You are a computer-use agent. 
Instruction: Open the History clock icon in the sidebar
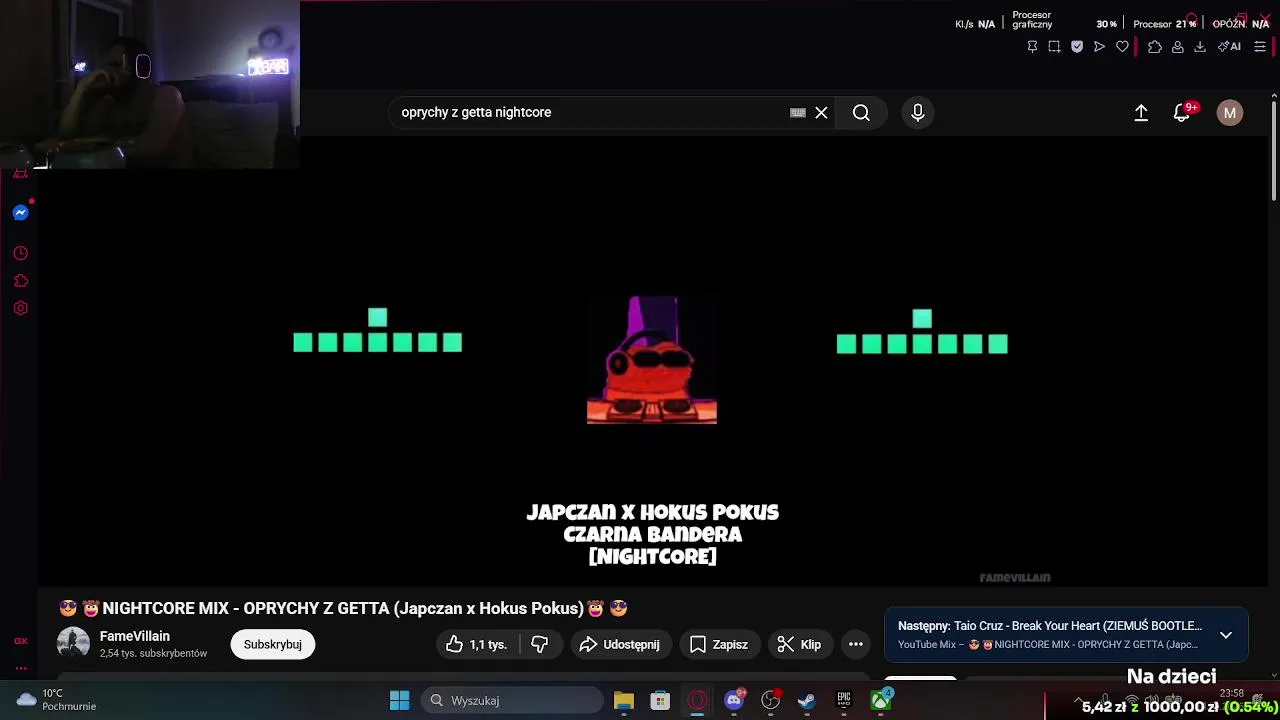point(20,254)
